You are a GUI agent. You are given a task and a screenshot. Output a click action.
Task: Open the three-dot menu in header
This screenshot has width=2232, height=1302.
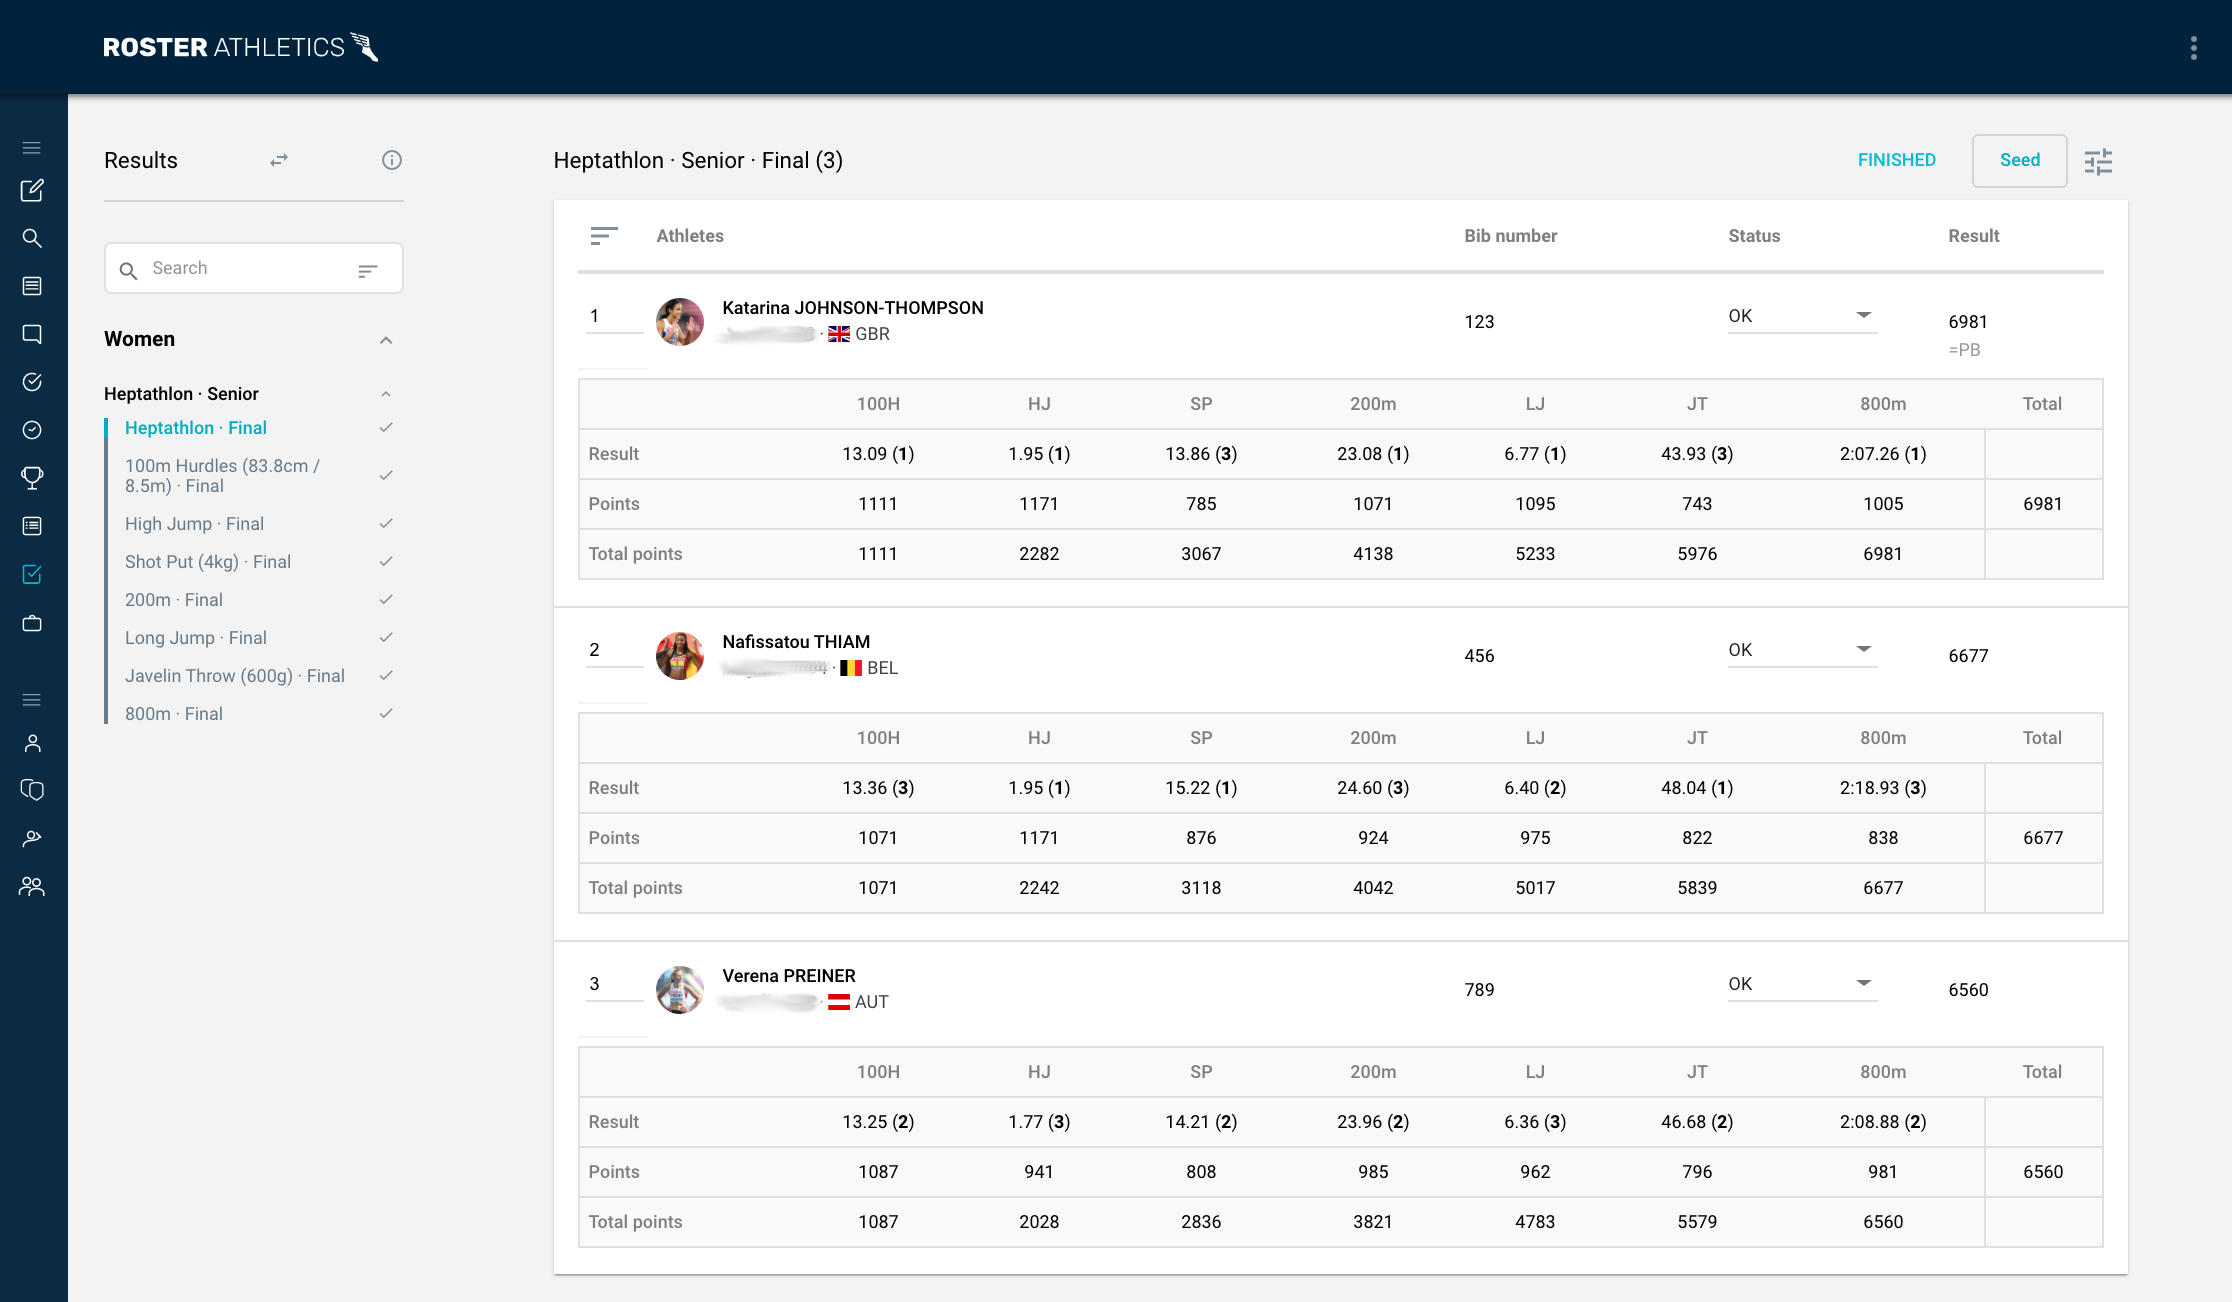(x=2193, y=48)
